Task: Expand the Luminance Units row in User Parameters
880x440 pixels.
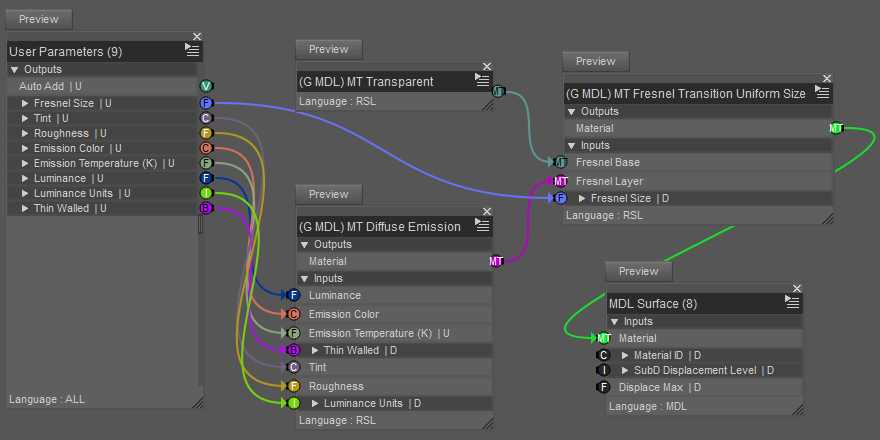Action: pyautogui.click(x=25, y=193)
